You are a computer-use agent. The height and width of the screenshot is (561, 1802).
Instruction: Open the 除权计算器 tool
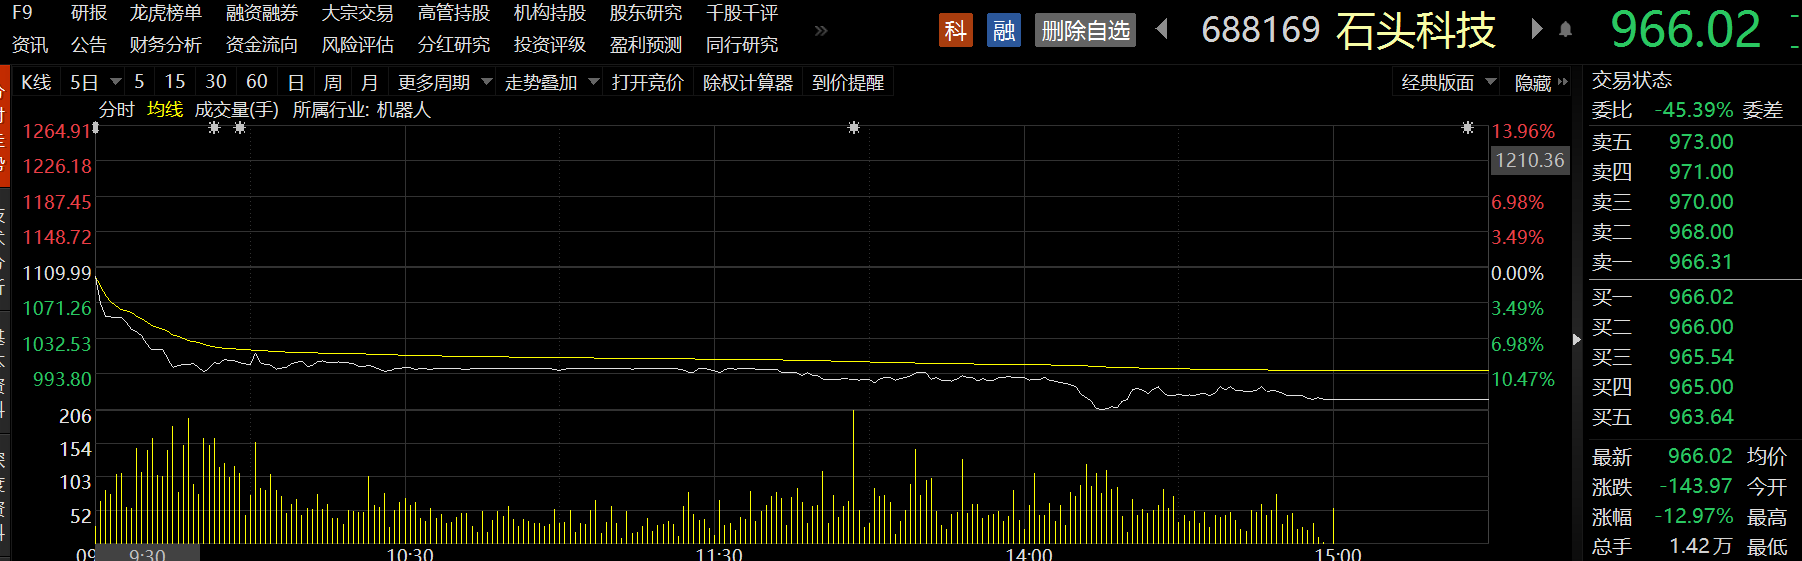[747, 82]
